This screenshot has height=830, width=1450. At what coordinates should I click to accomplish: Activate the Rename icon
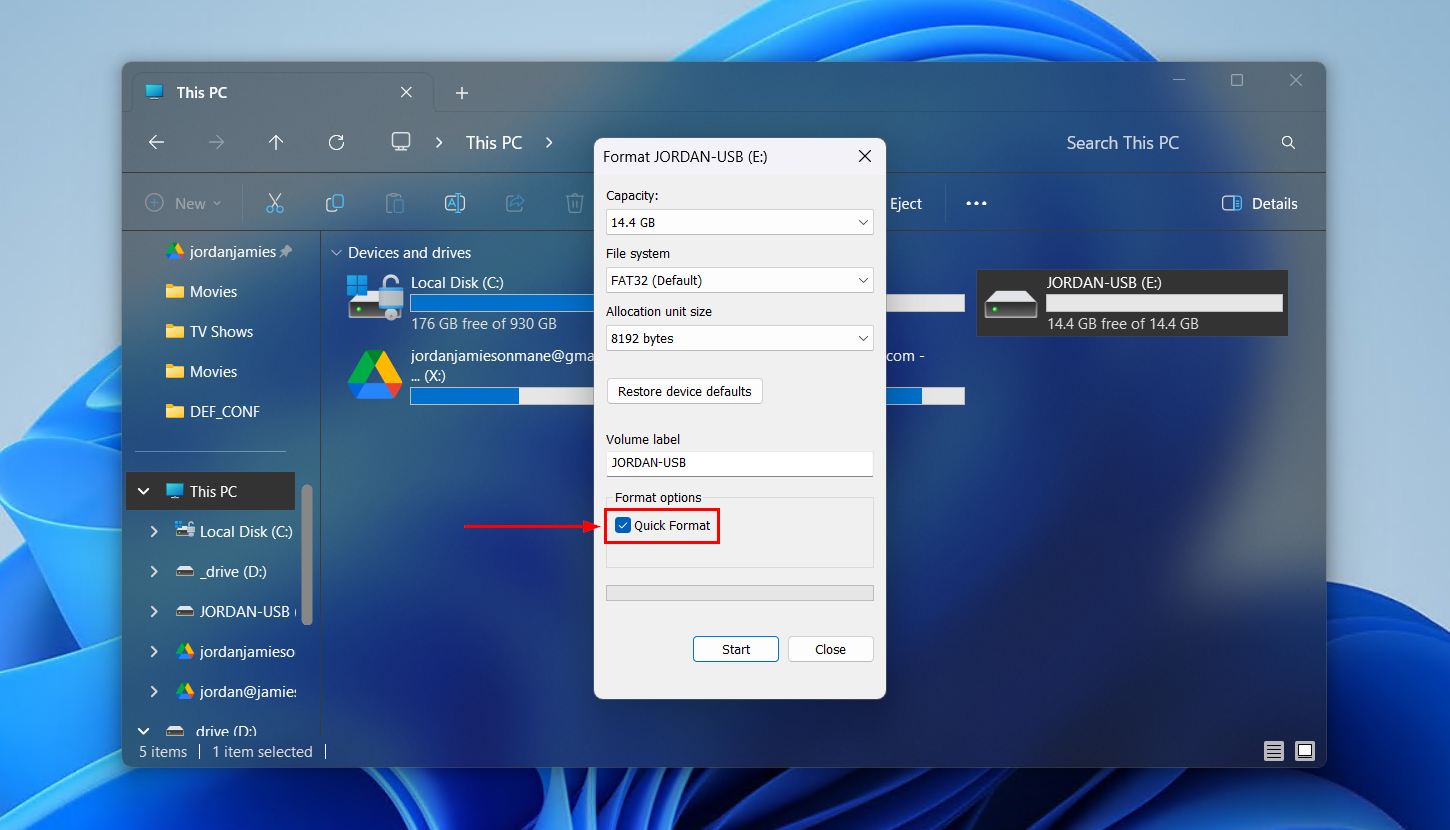(x=455, y=202)
